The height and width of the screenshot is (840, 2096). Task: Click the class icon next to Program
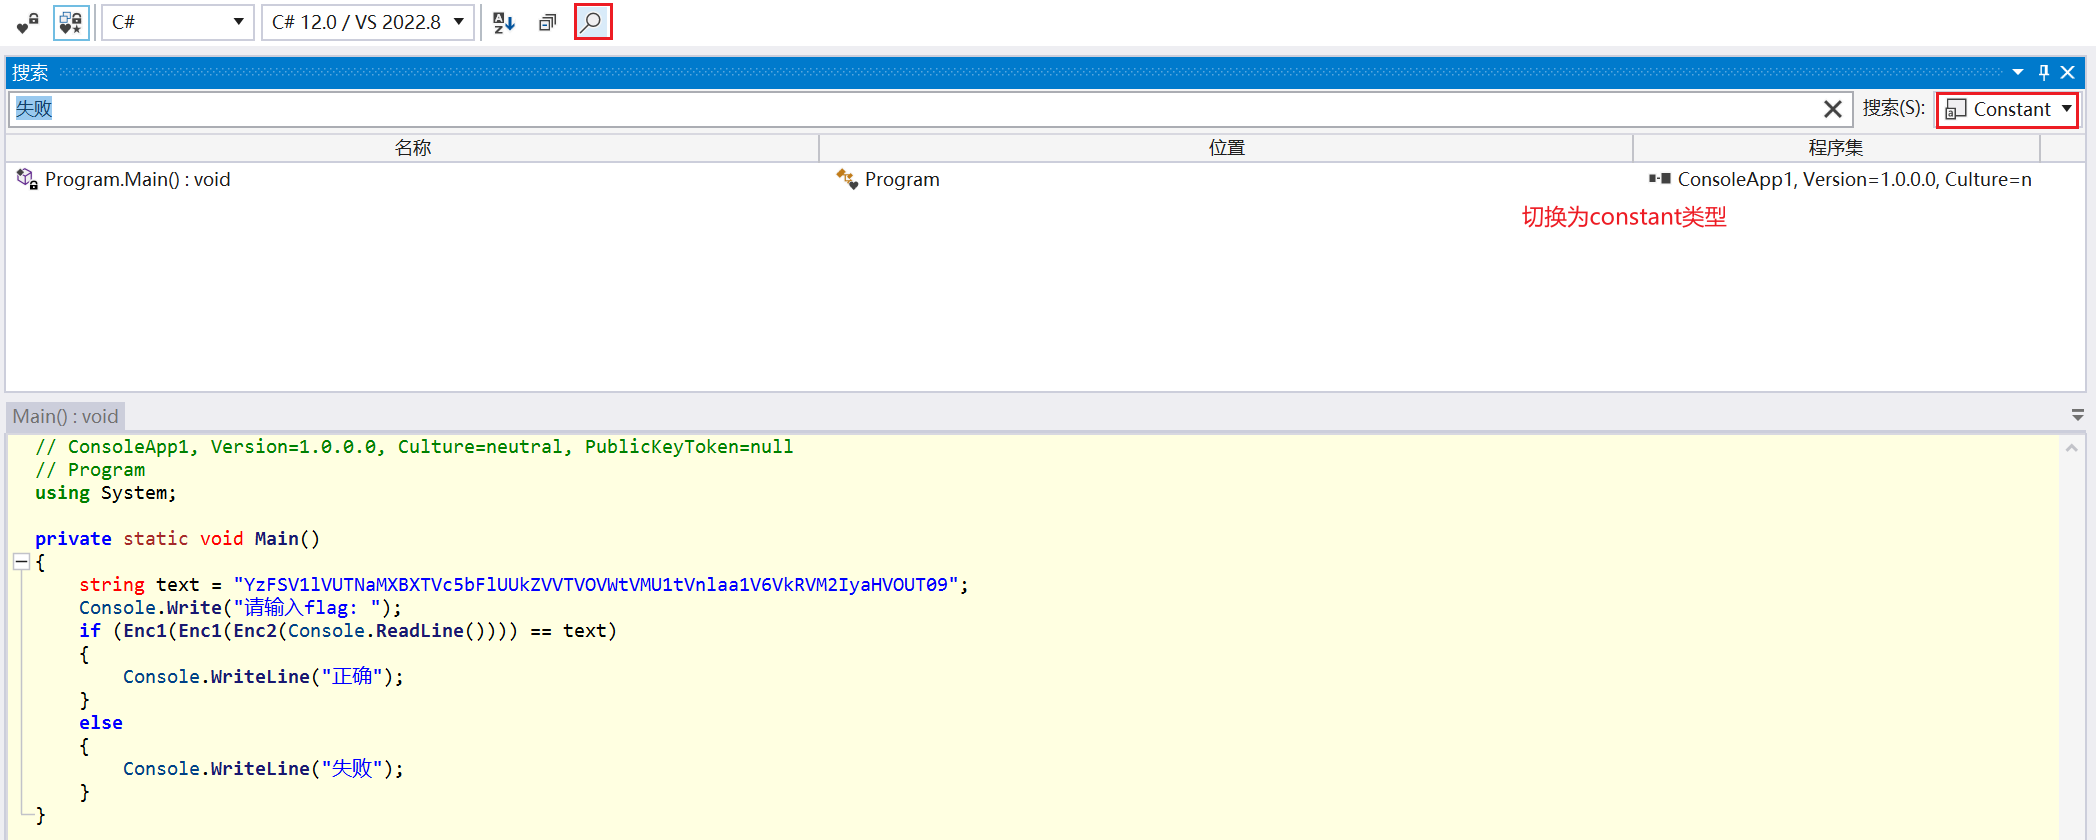pyautogui.click(x=847, y=179)
